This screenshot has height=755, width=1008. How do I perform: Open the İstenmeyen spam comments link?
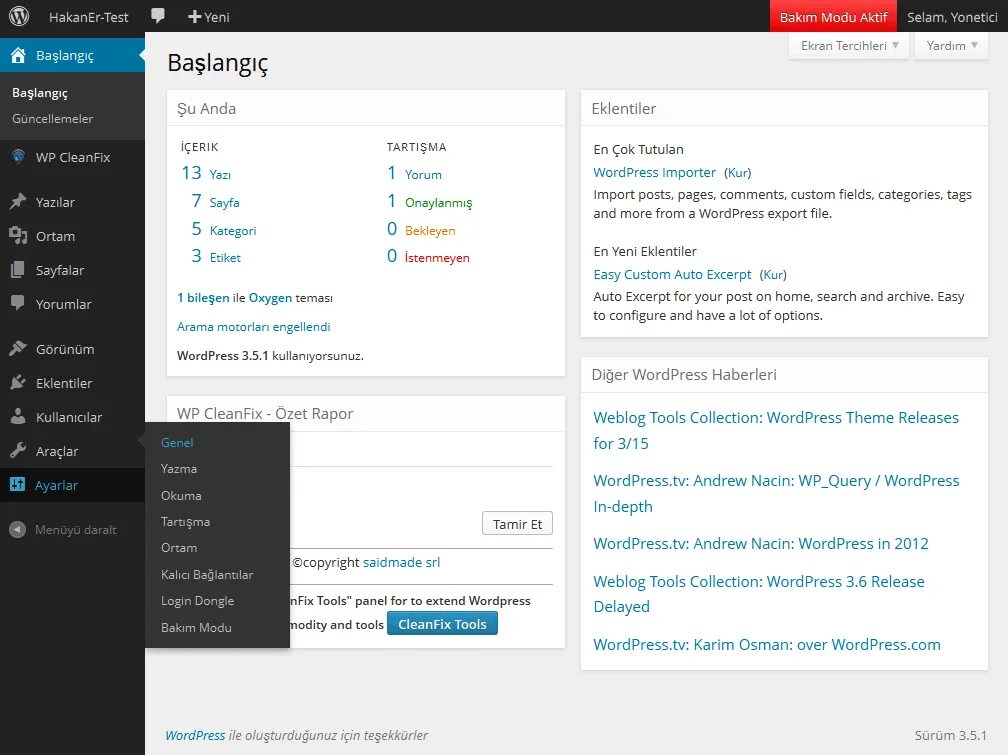pyautogui.click(x=437, y=257)
